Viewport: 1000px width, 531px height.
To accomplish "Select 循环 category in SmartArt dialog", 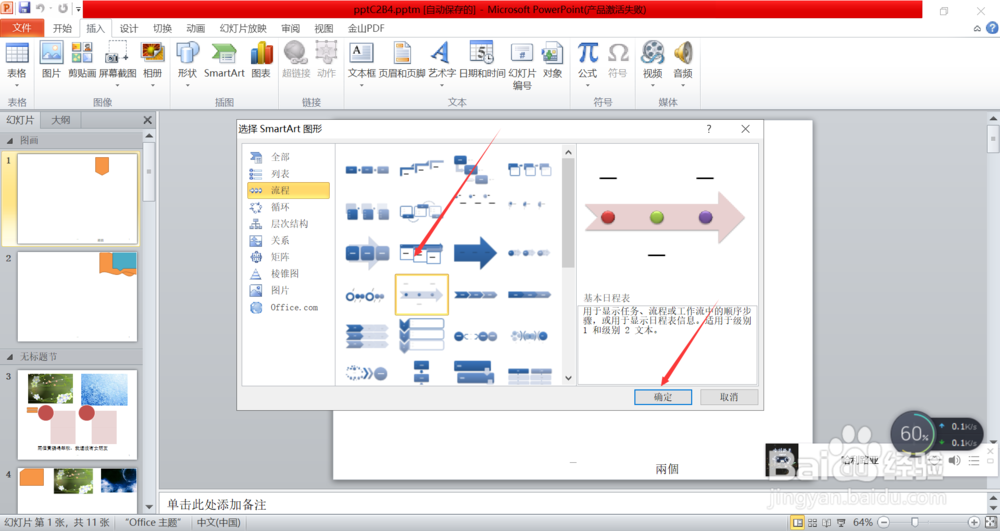I will click(288, 207).
